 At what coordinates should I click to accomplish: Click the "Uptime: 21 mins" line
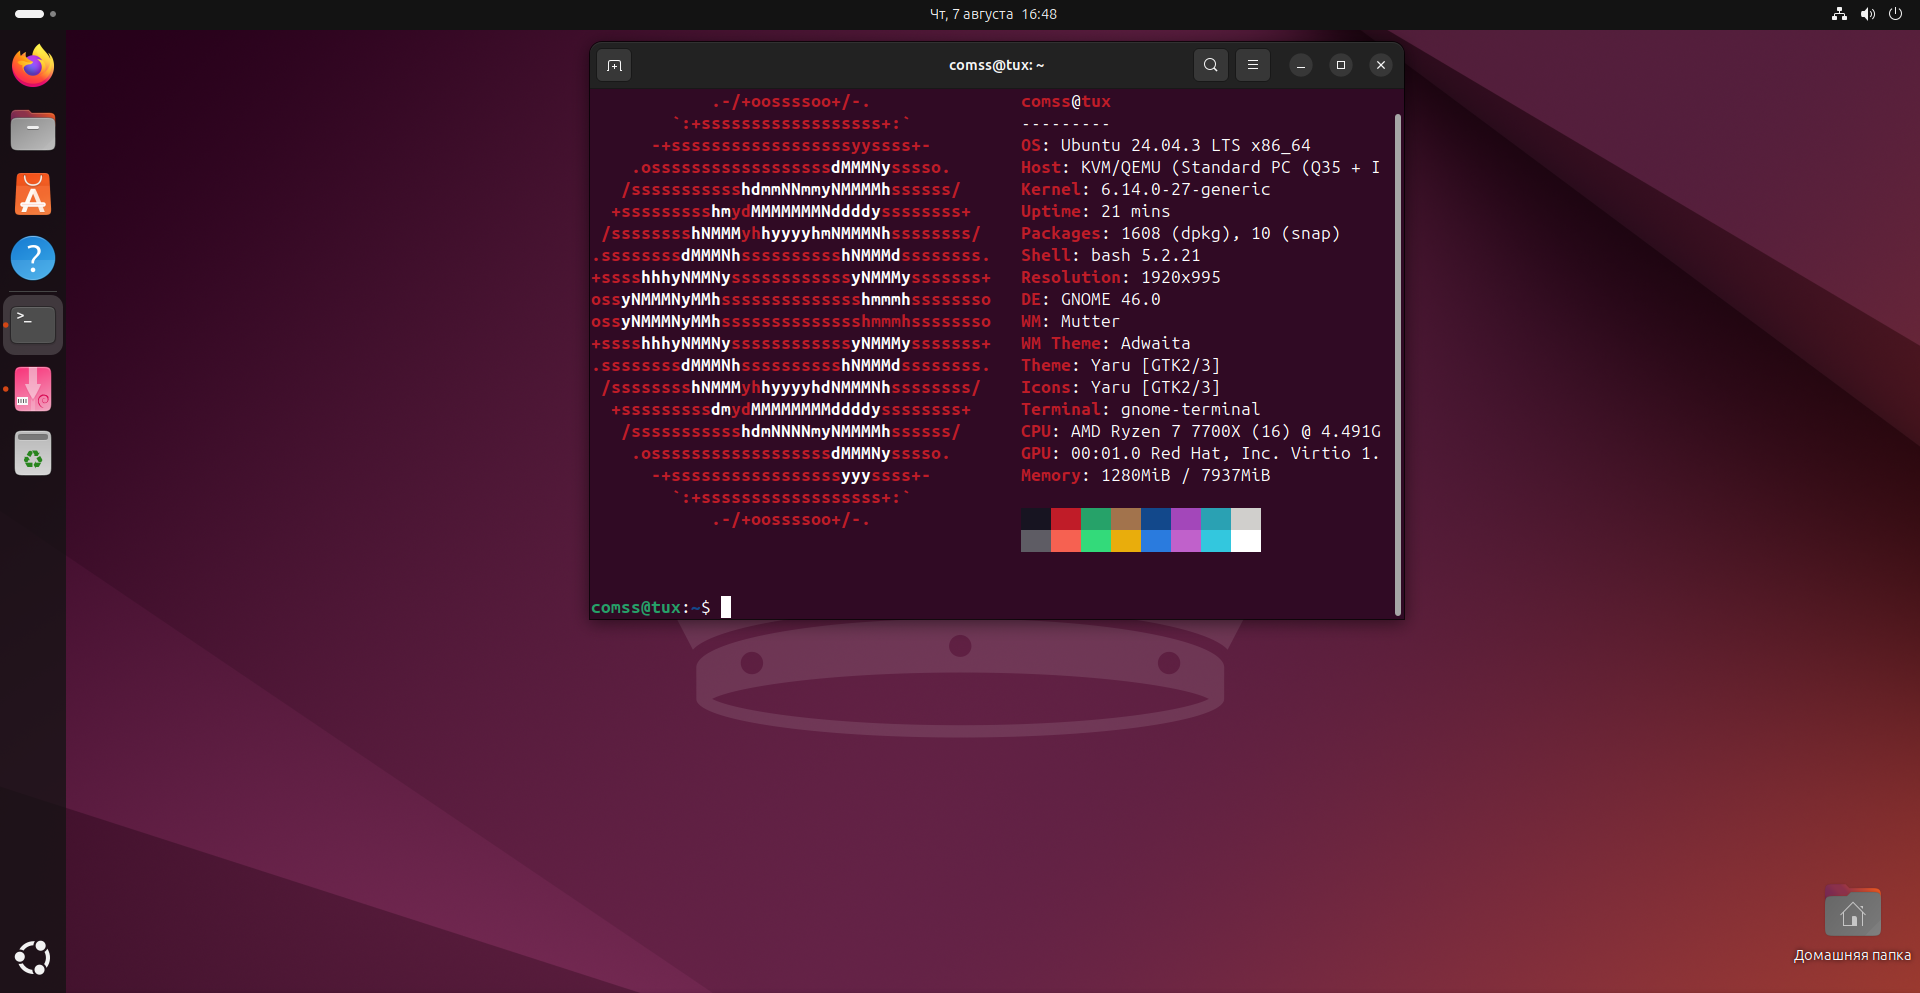[x=1096, y=211]
